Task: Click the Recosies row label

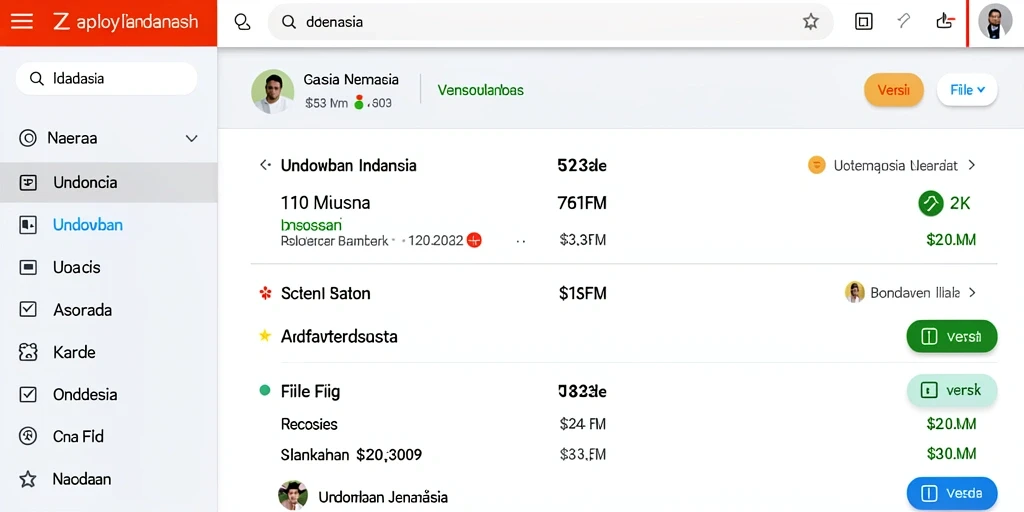Action: pyautogui.click(x=309, y=424)
